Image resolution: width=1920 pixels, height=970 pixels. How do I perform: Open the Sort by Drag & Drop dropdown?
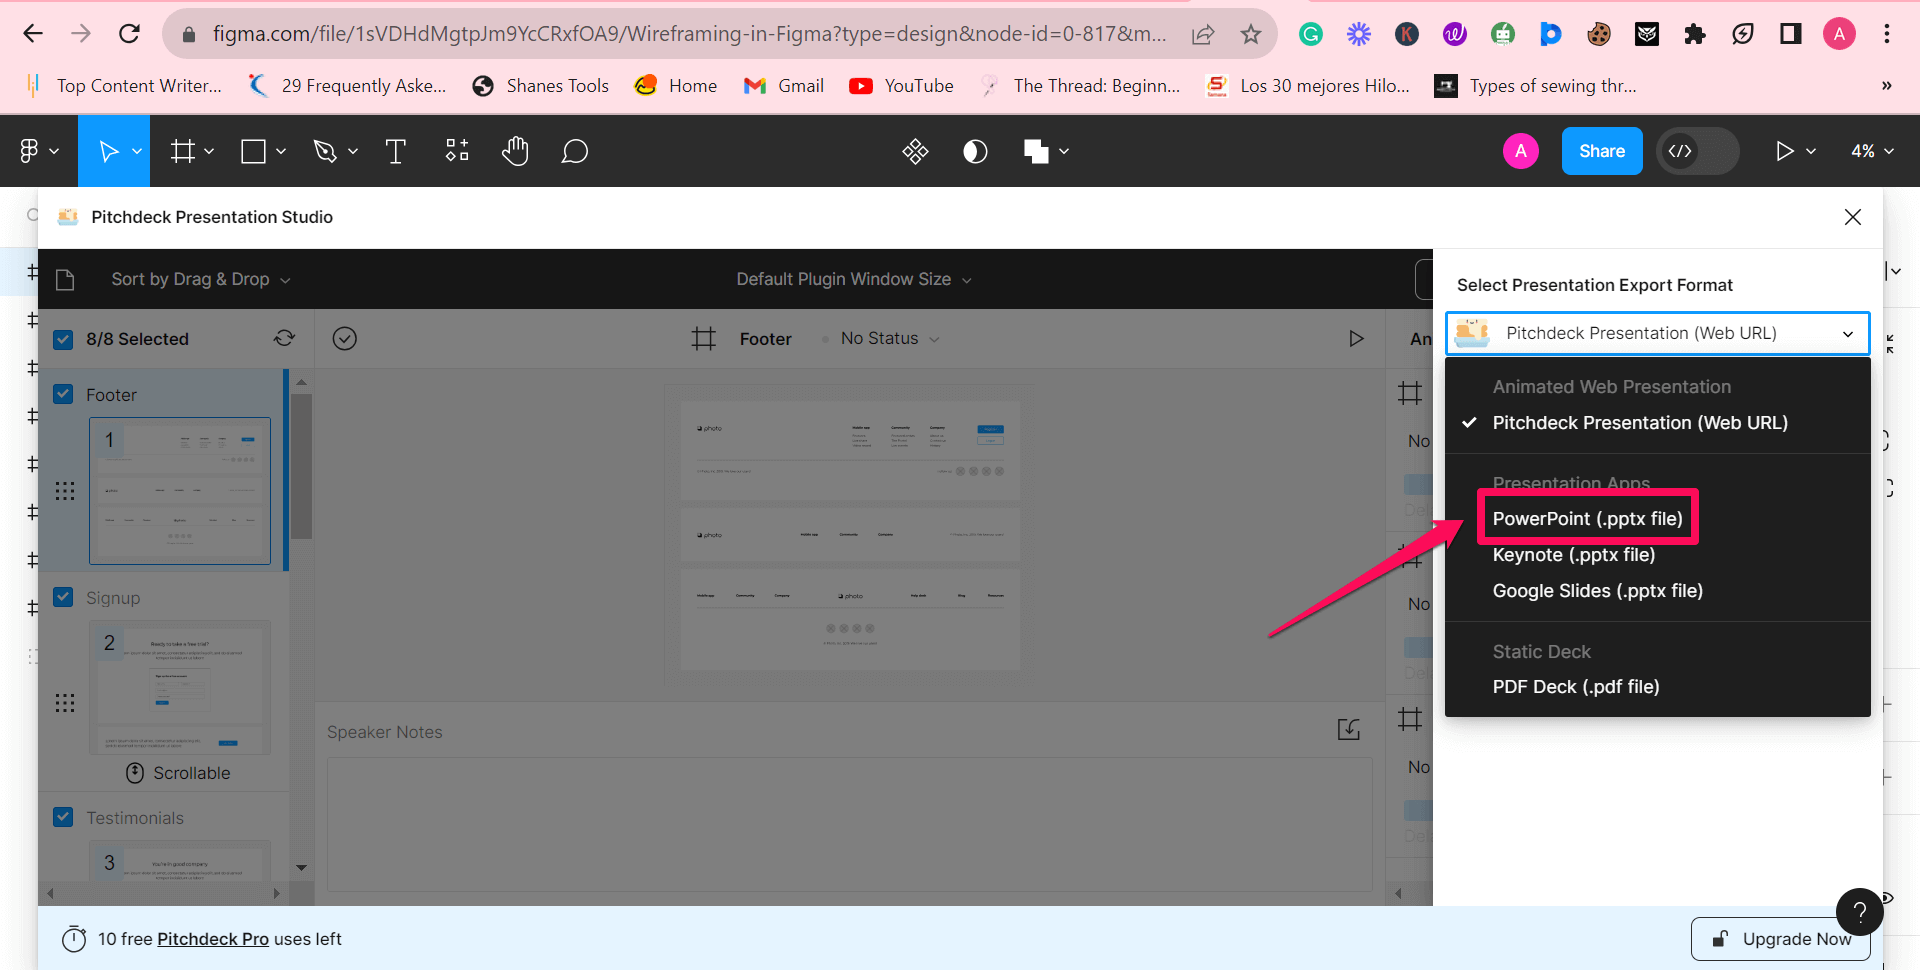(201, 279)
